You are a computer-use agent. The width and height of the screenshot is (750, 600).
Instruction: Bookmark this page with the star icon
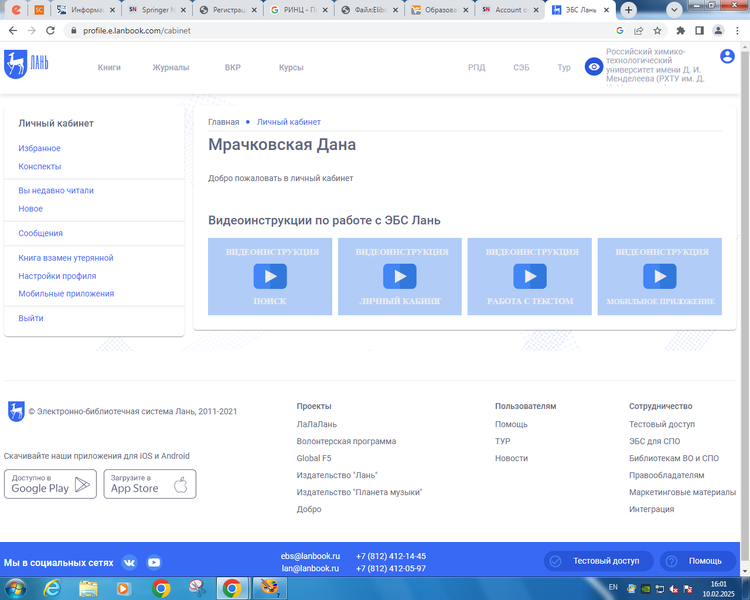657,31
